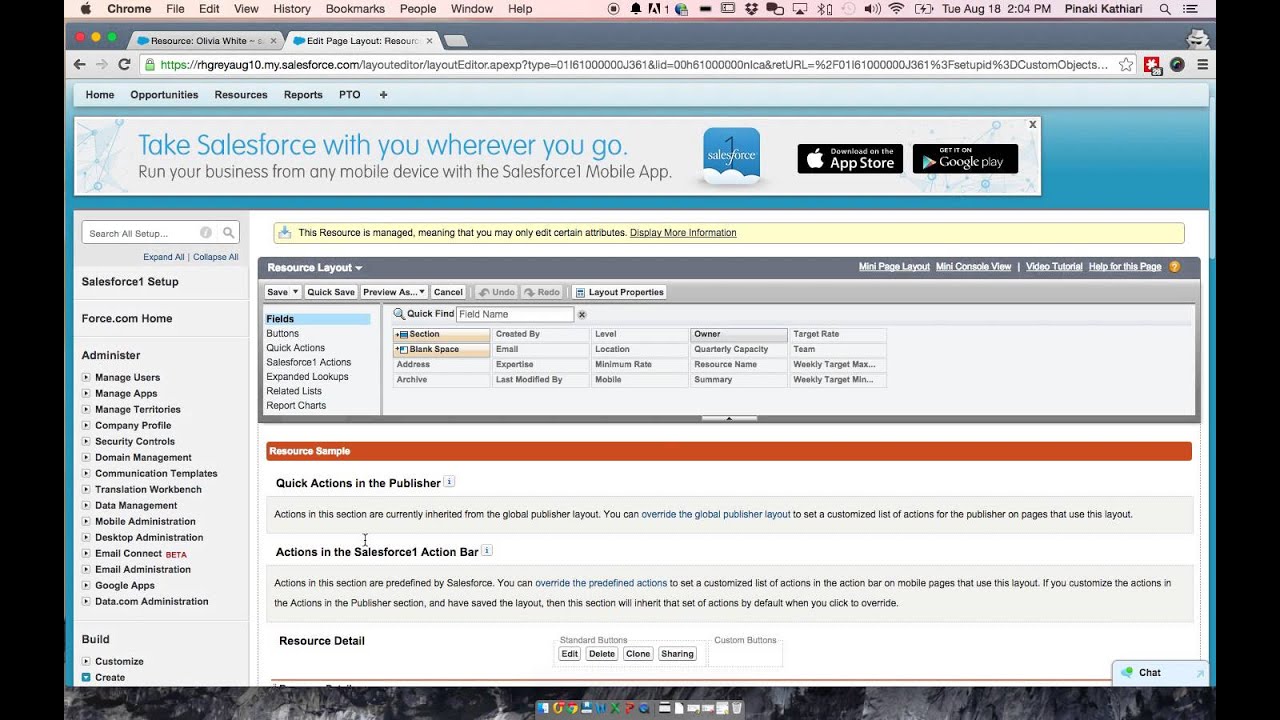Go to the Reports tab

(303, 95)
